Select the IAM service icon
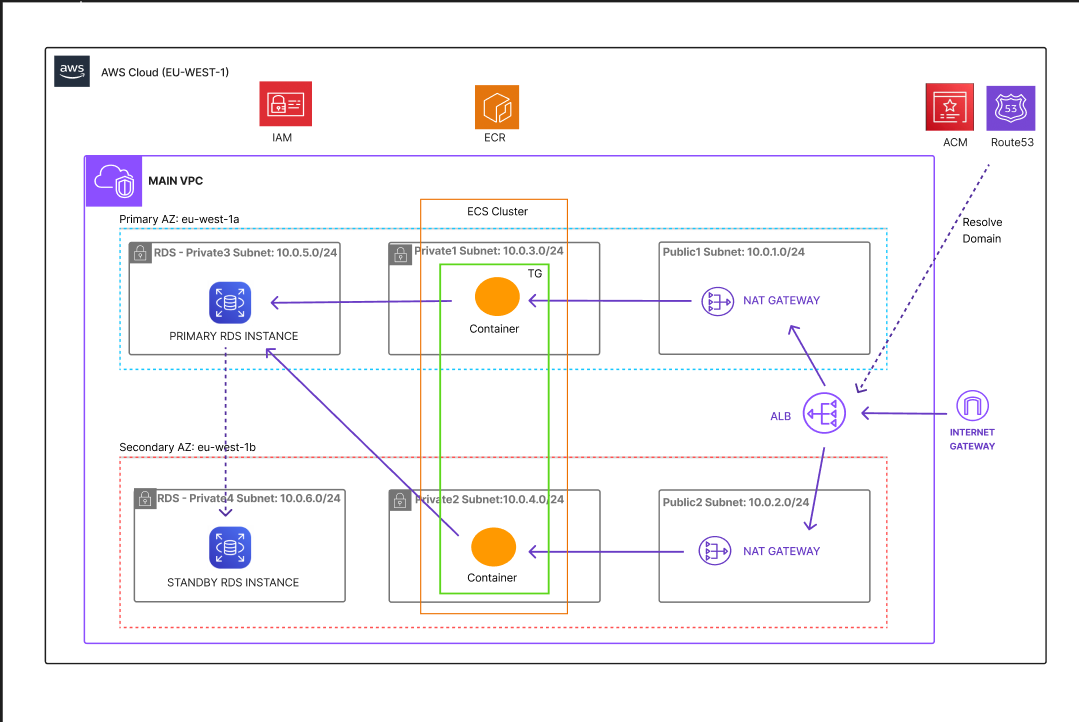Image resolution: width=1079 pixels, height=722 pixels. [286, 104]
